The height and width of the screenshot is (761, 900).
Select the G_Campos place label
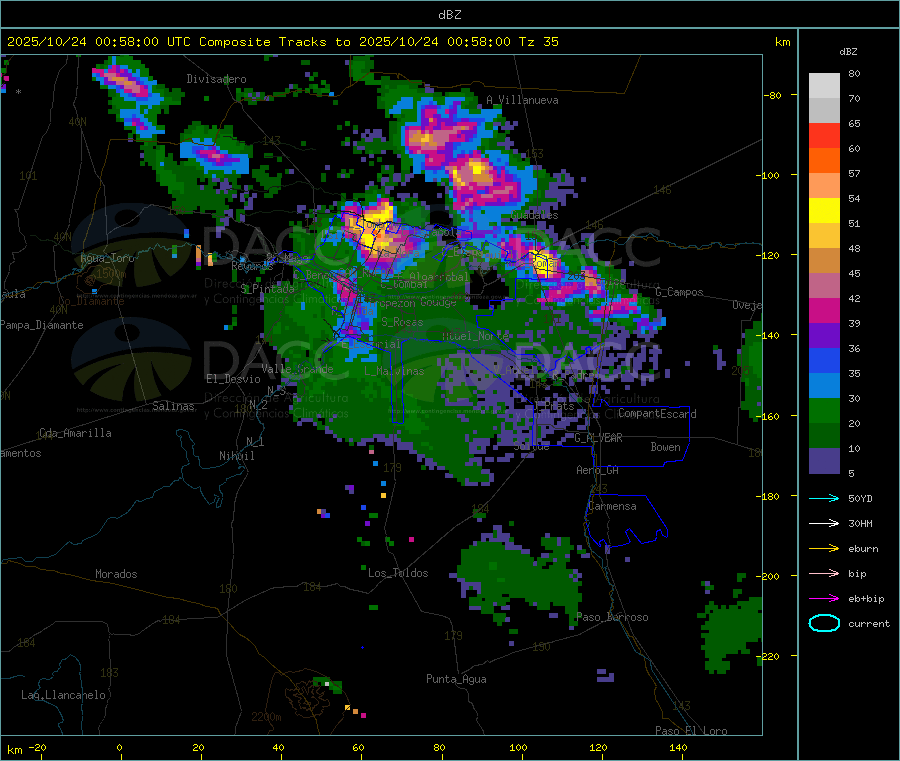(x=679, y=292)
